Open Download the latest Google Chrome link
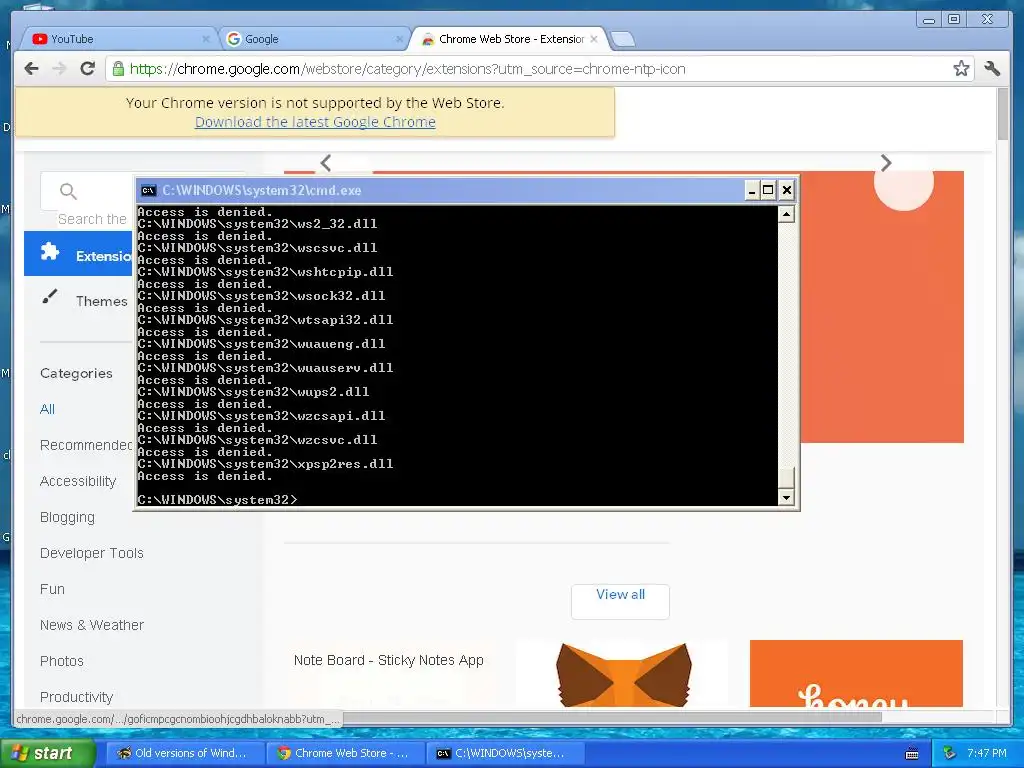This screenshot has height=768, width=1024. pyautogui.click(x=315, y=122)
